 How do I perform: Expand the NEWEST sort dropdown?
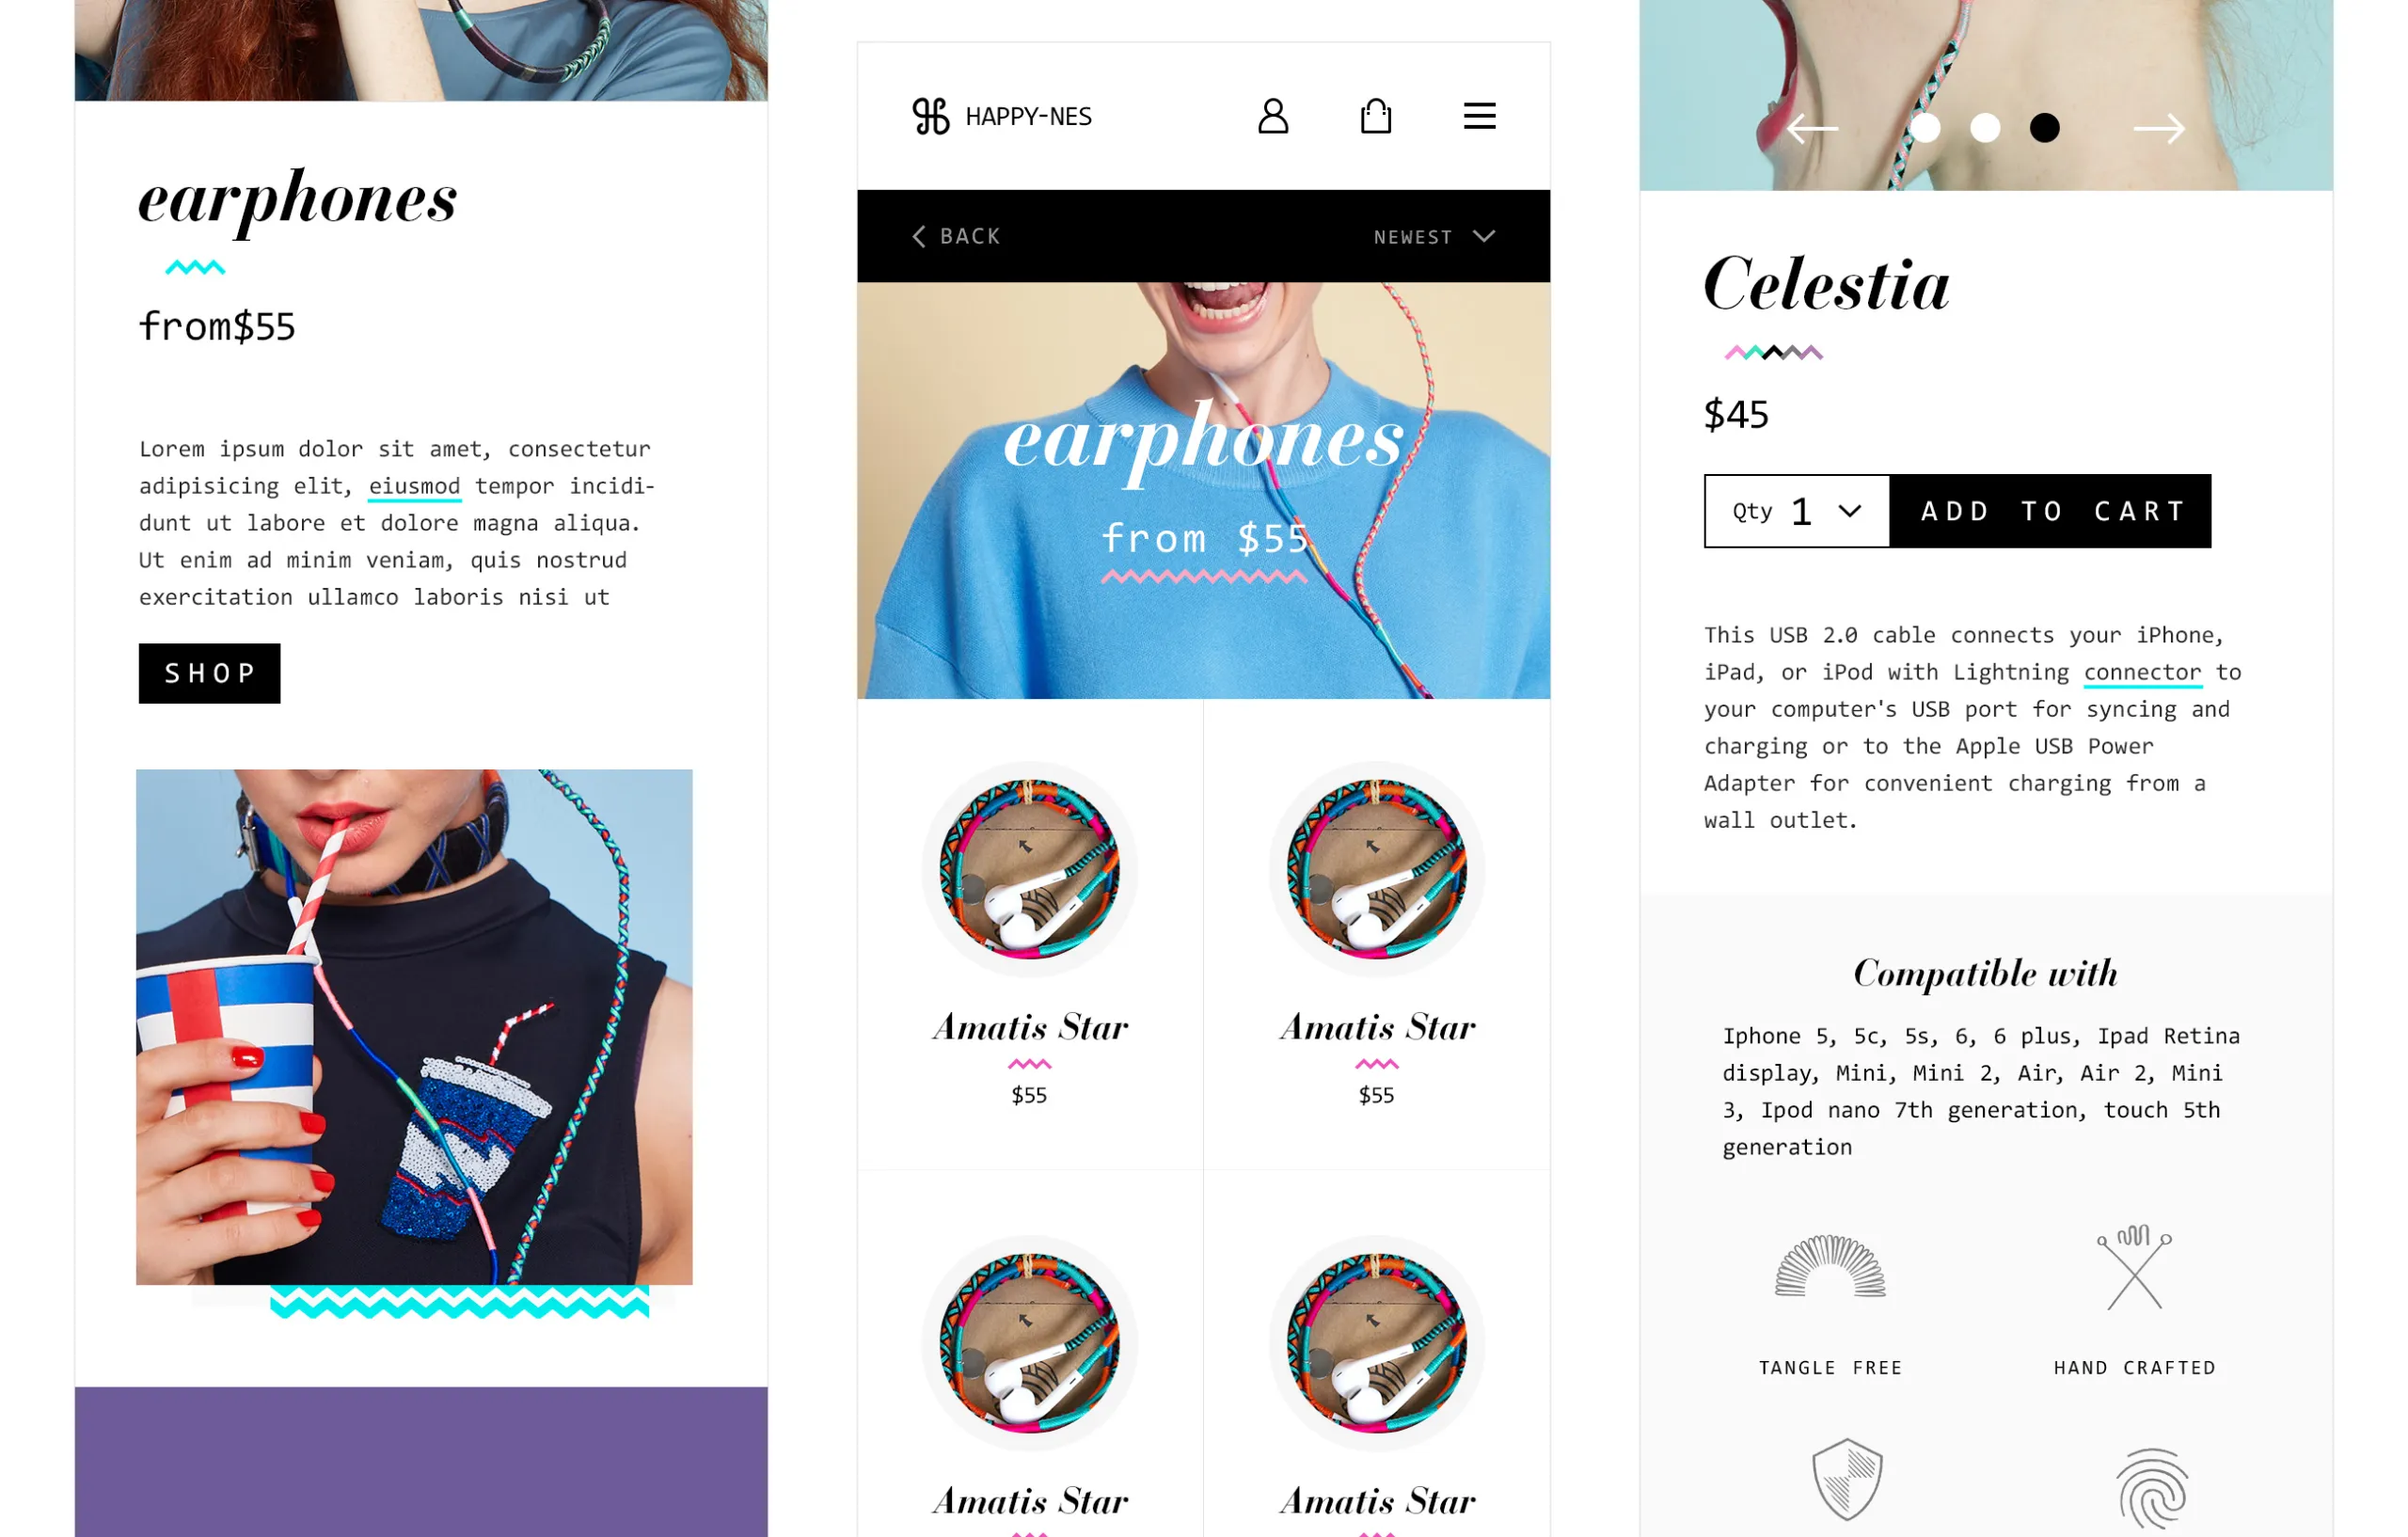1434,237
